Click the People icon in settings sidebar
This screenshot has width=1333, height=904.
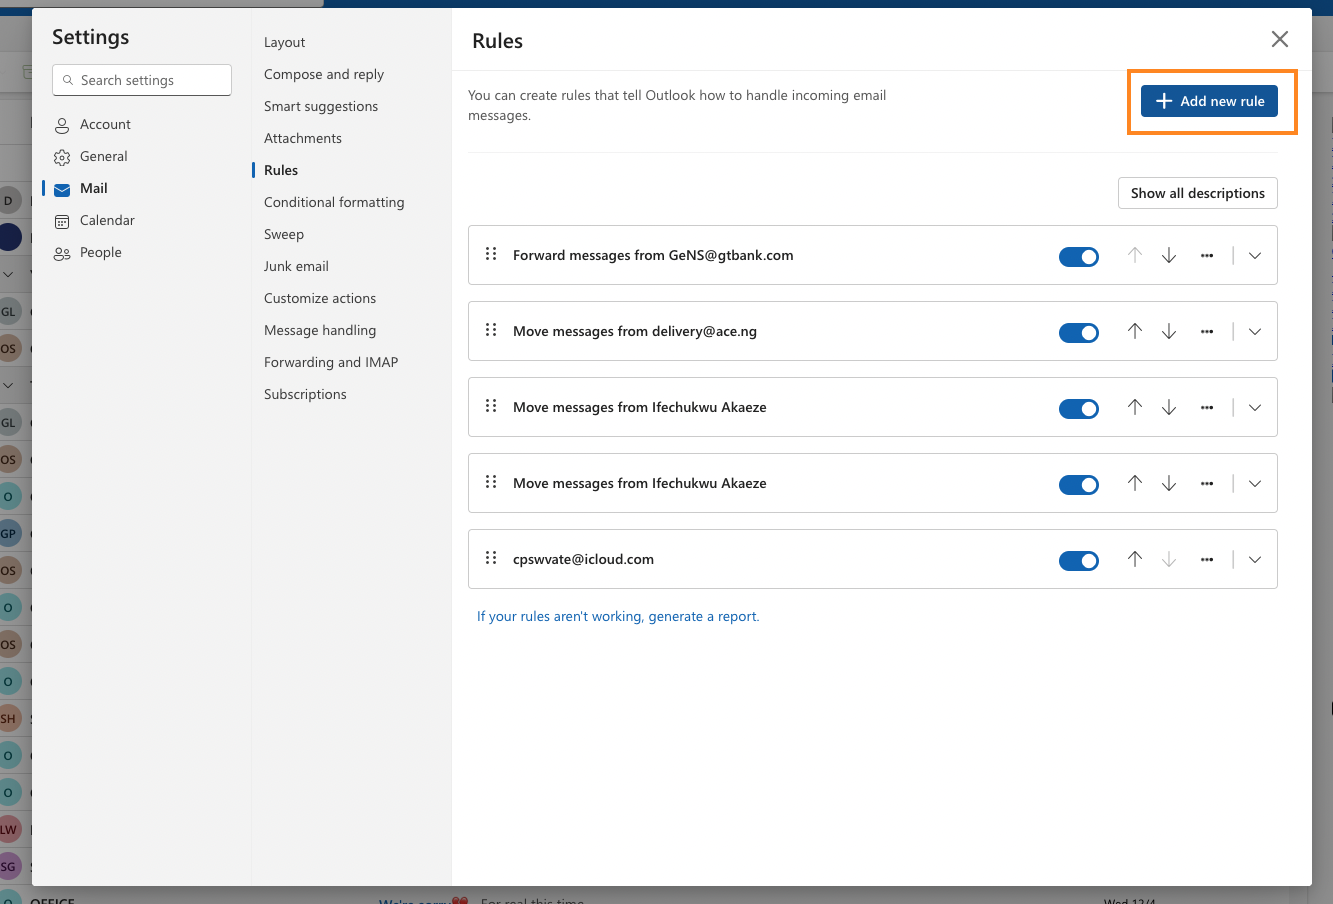(x=62, y=253)
